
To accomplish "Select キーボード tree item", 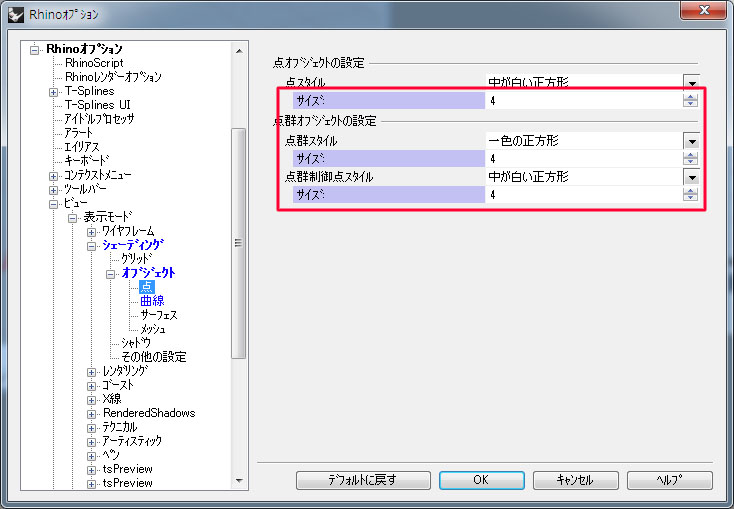I will 87,161.
